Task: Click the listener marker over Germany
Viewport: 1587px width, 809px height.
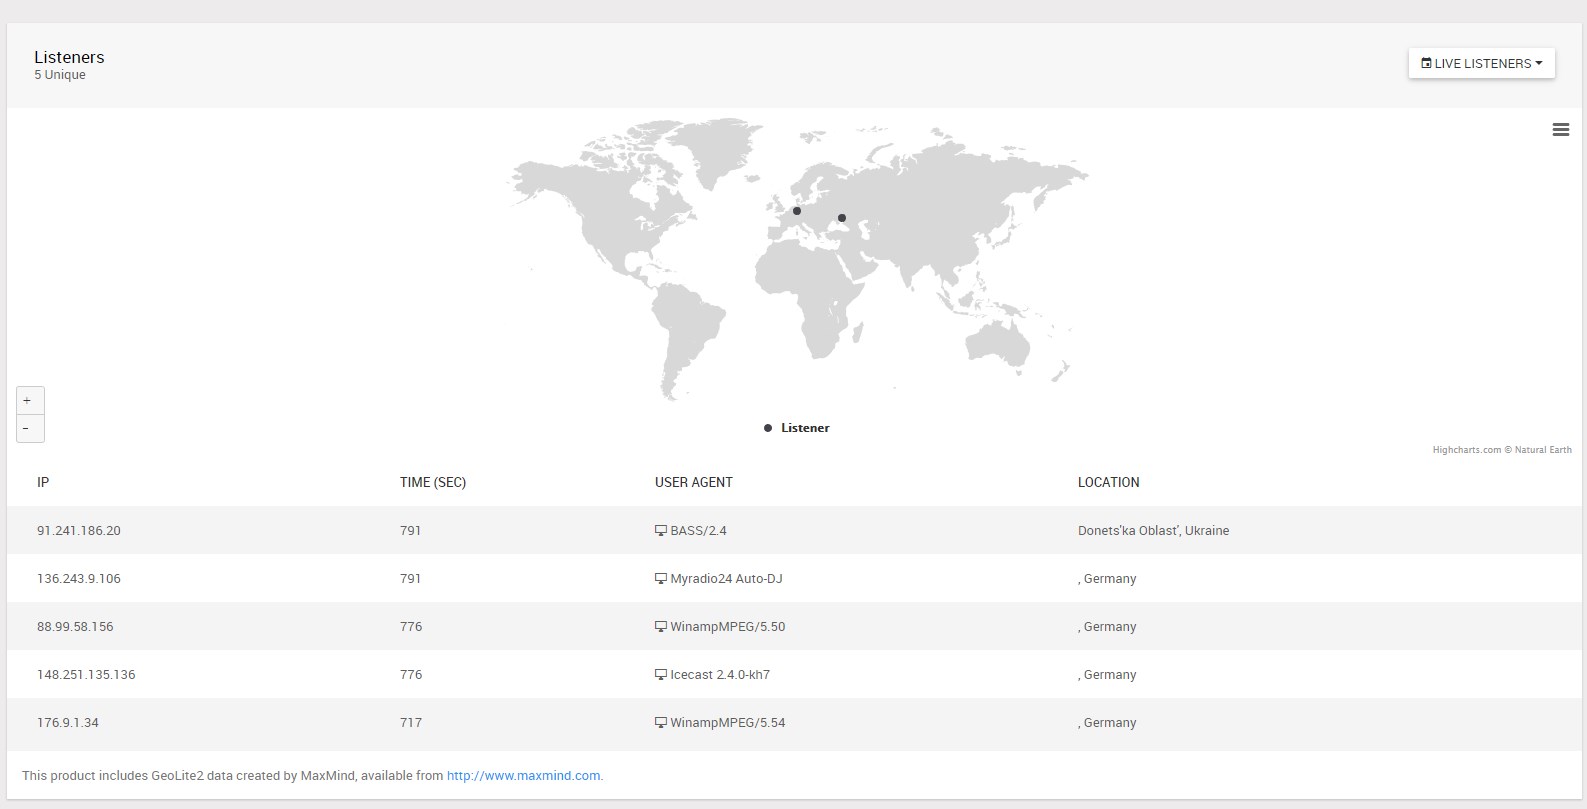Action: 797,211
